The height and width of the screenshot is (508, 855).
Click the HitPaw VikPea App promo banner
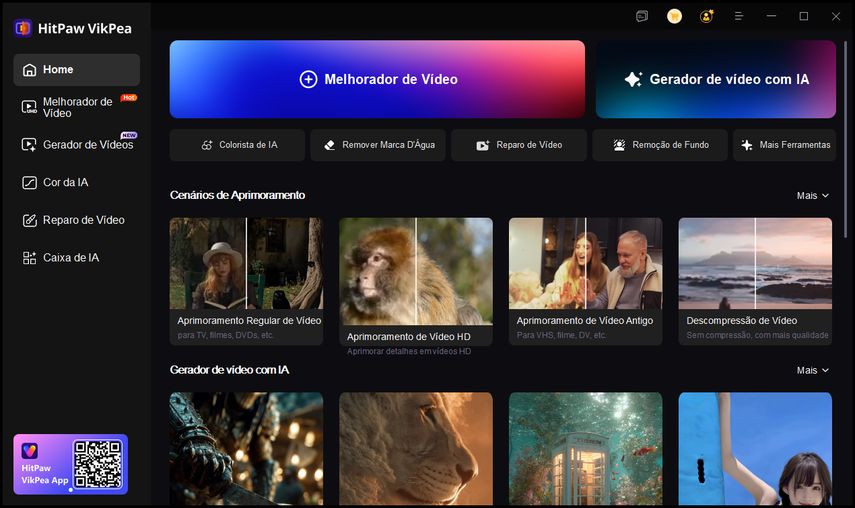[x=70, y=464]
